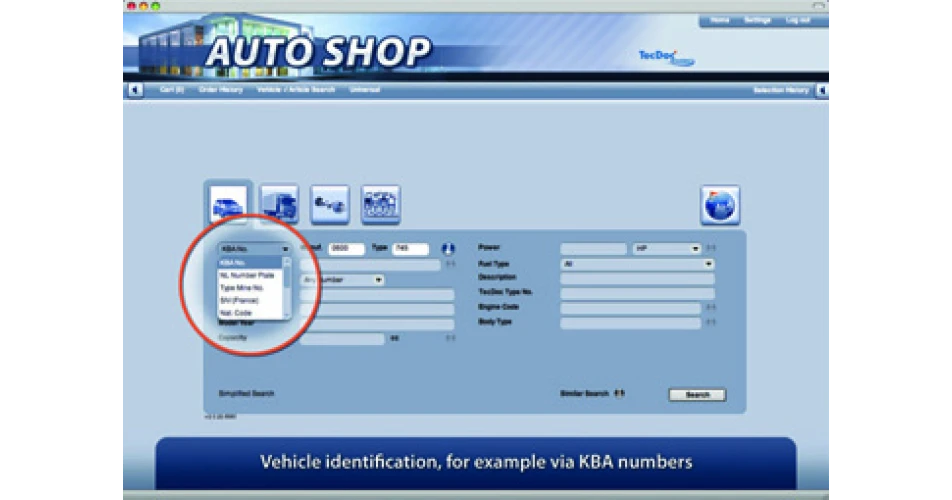Click the Search button
The image size is (952, 500).
(697, 394)
